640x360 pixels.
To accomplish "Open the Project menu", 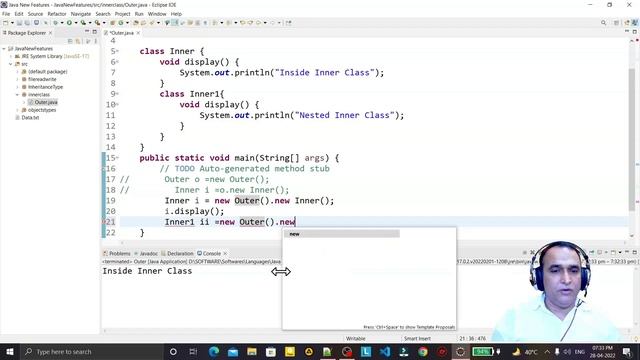I will [122, 14].
